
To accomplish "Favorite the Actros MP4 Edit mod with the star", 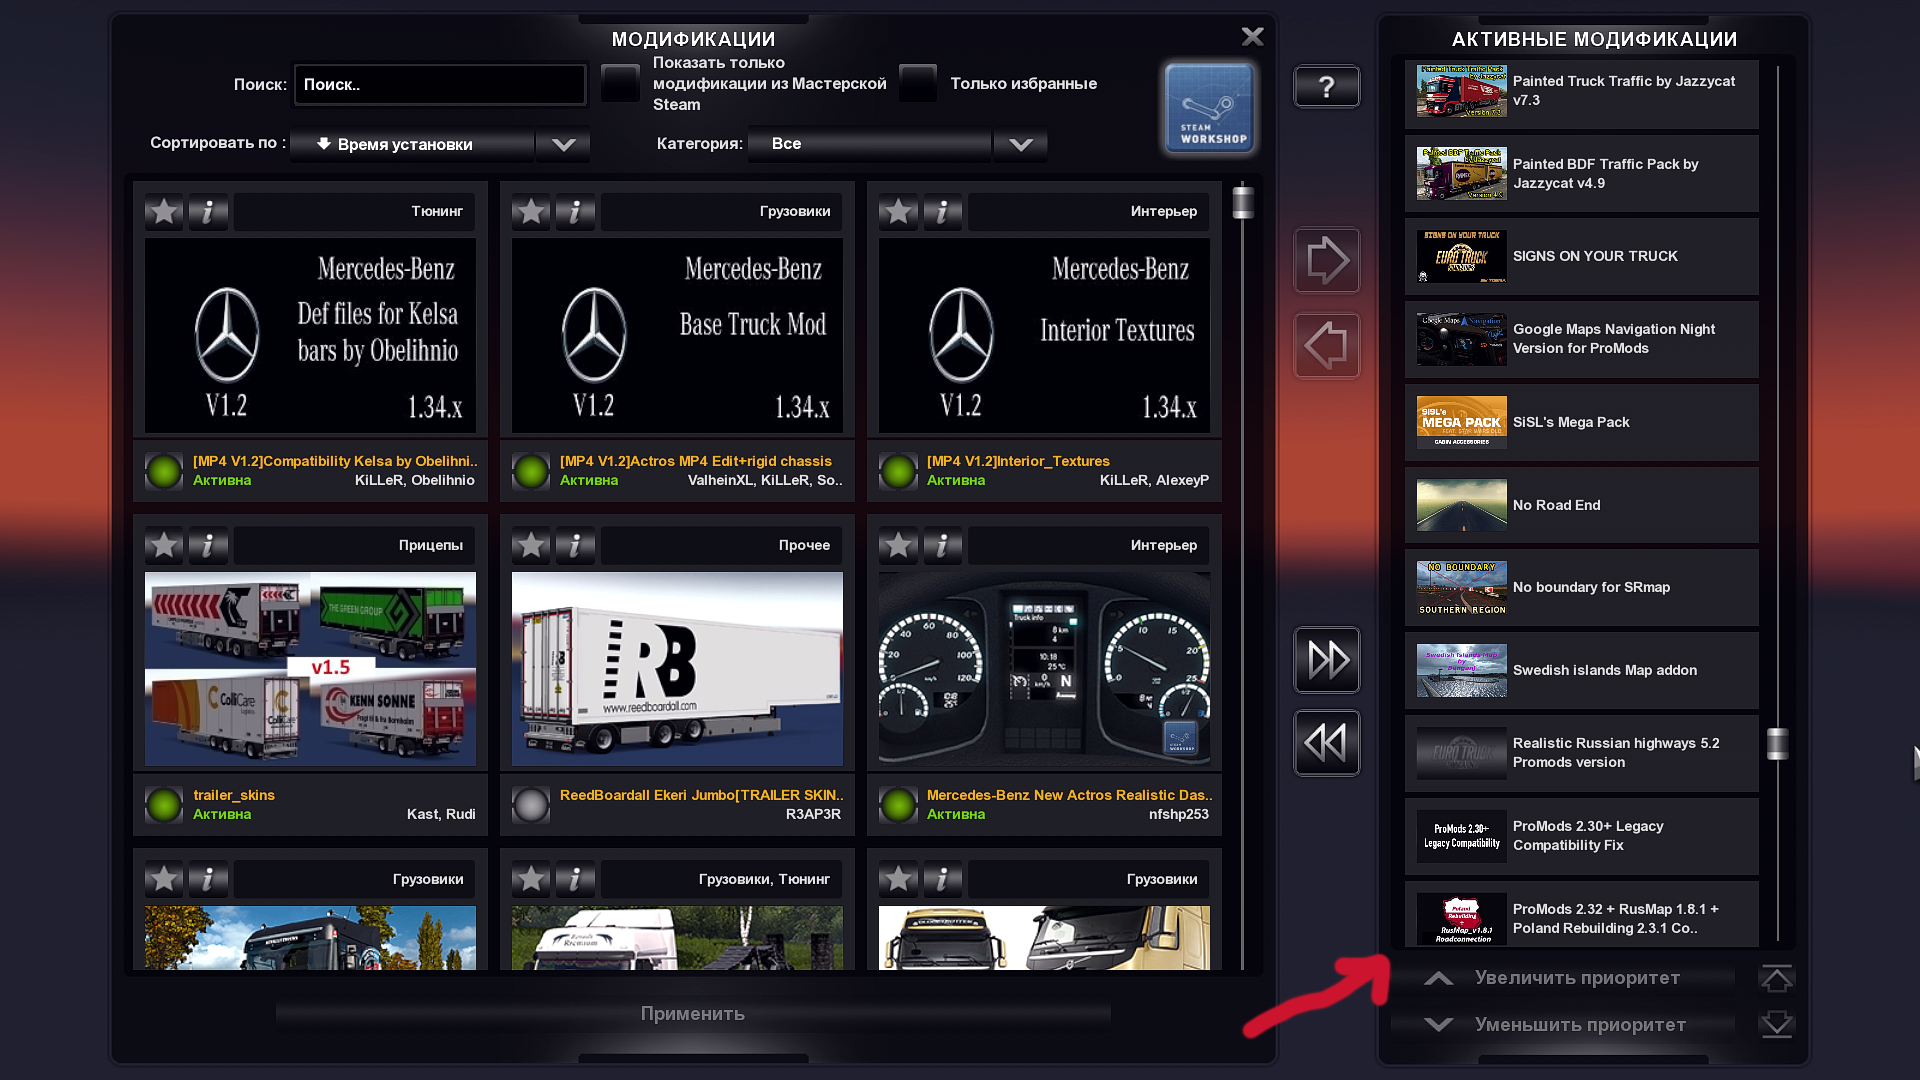I will [531, 212].
